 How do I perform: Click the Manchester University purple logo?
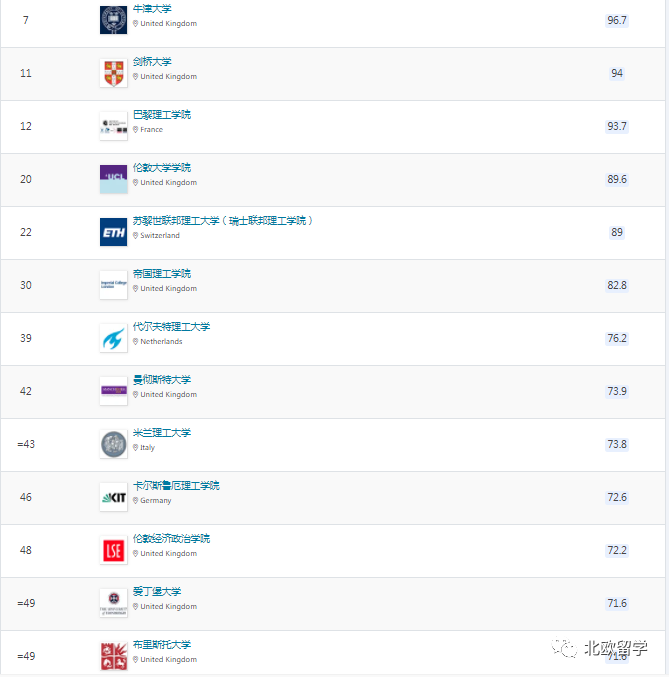tap(114, 391)
